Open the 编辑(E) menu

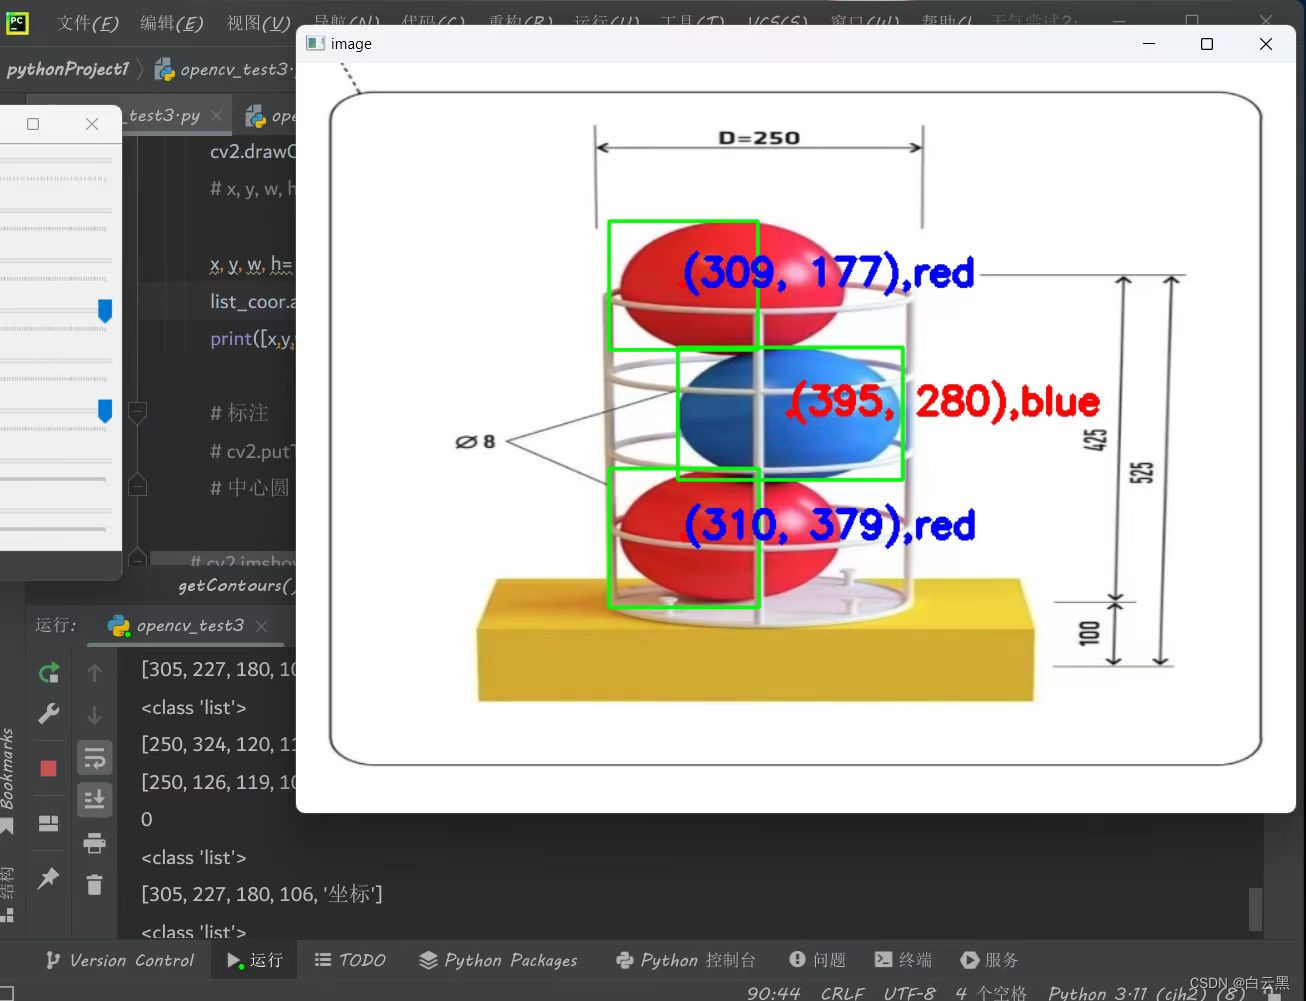pos(171,23)
